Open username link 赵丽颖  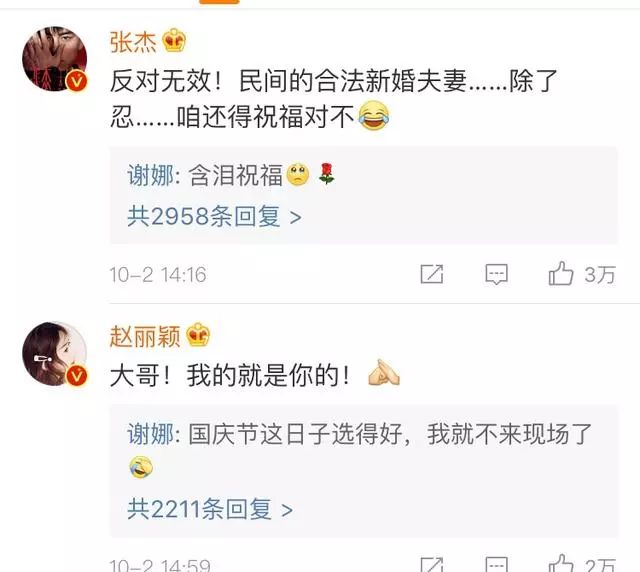(x=145, y=336)
